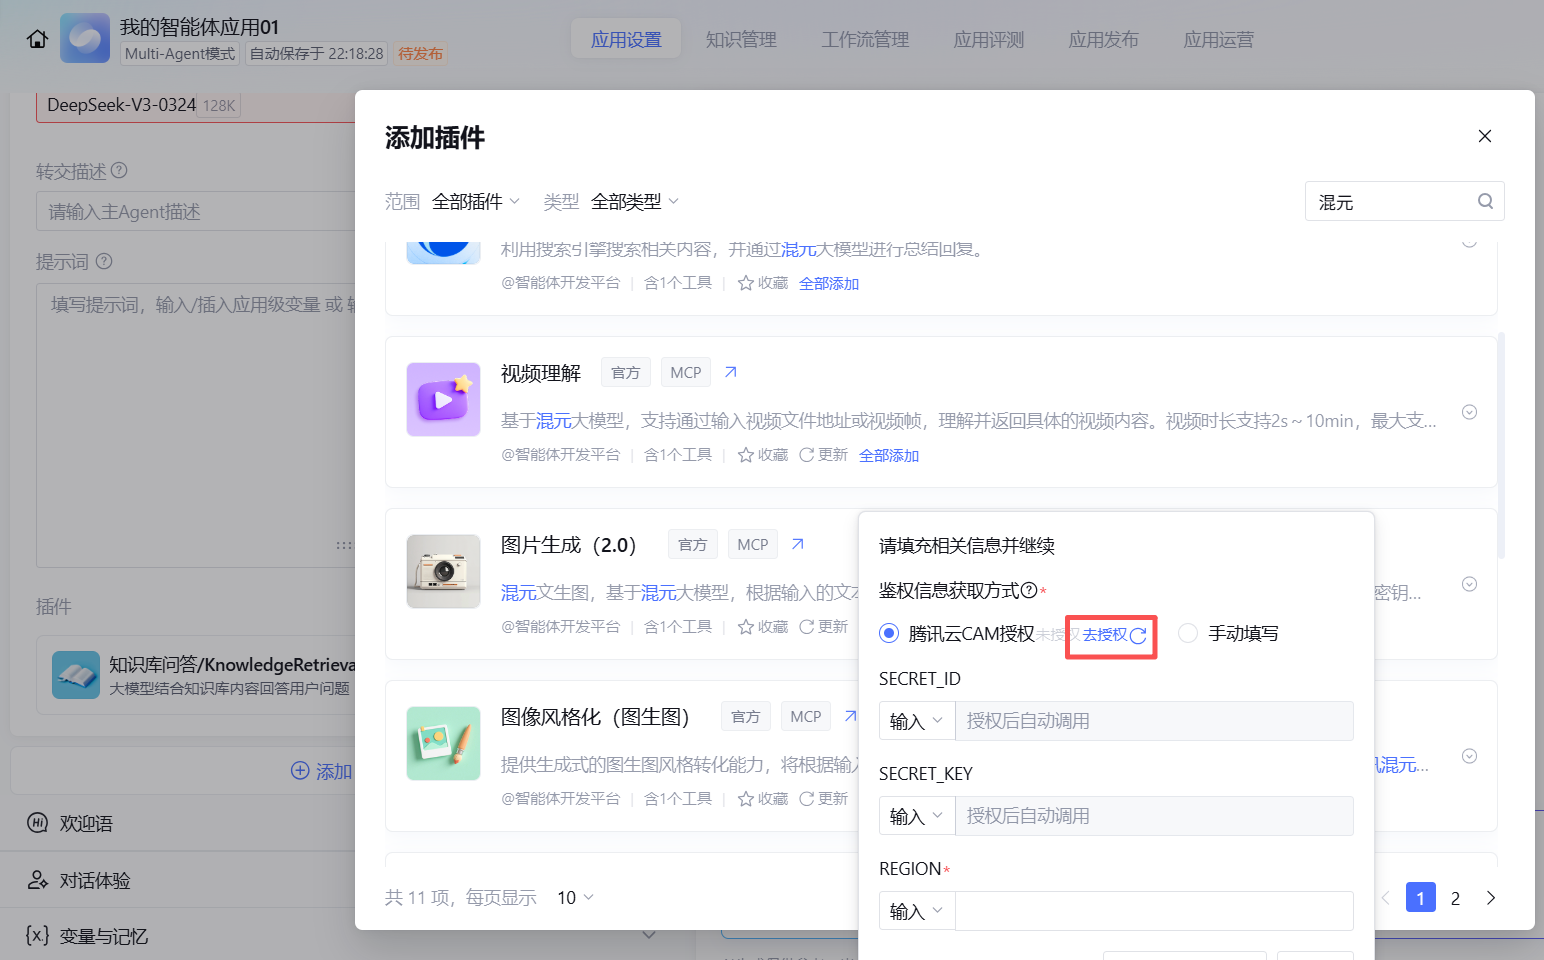1544x960 pixels.
Task: Click 去授权 link to authorize
Action: [x=1105, y=635]
